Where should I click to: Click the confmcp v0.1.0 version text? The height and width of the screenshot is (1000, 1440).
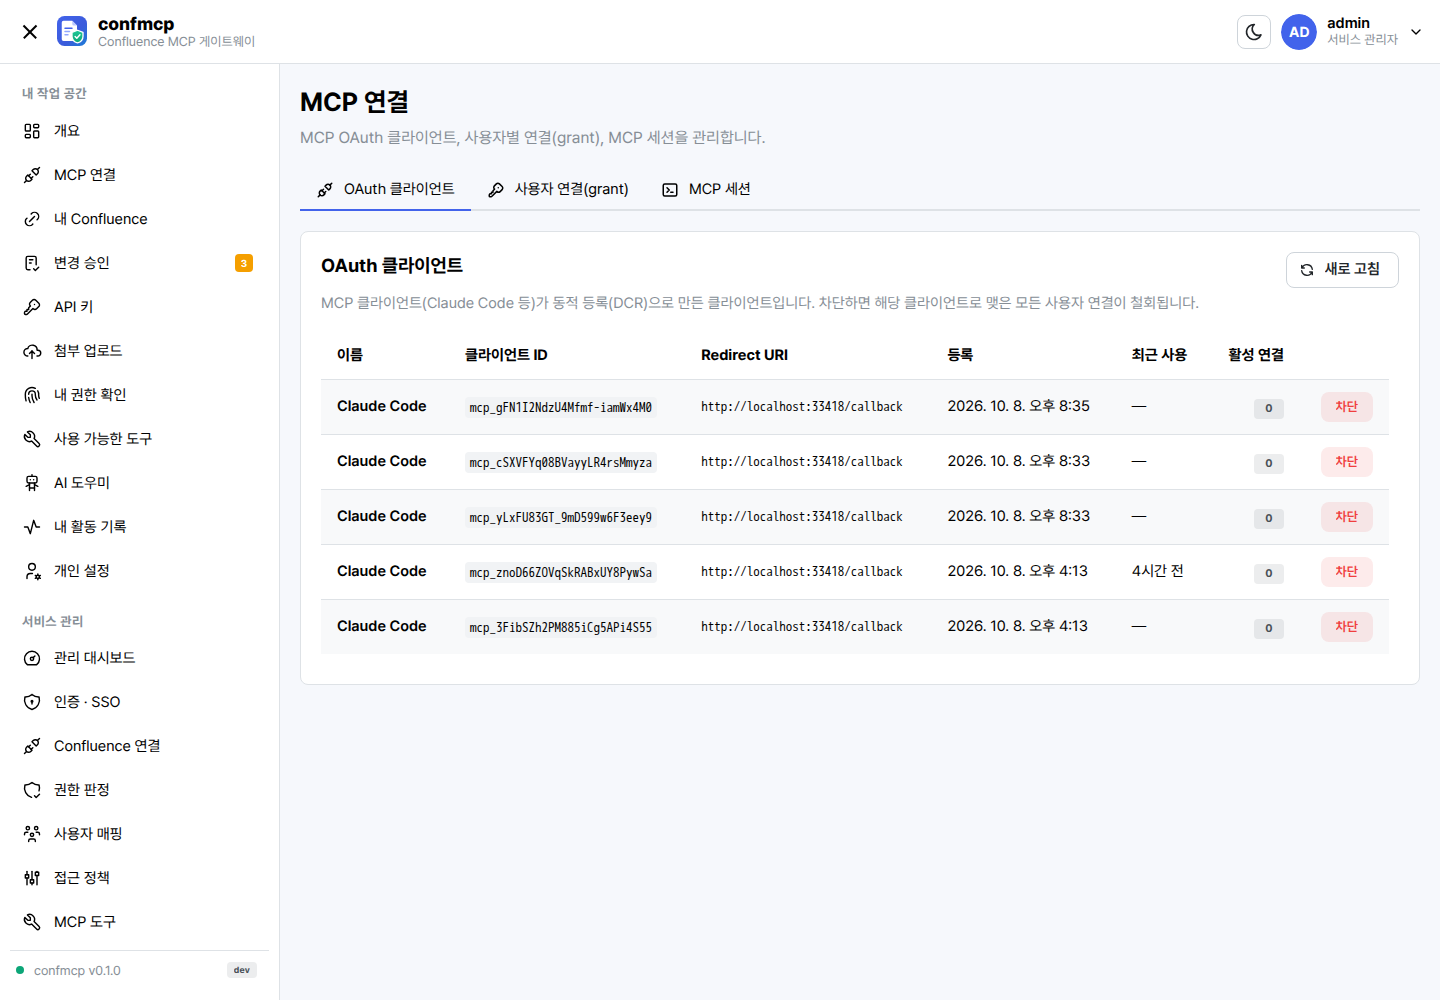pyautogui.click(x=77, y=971)
